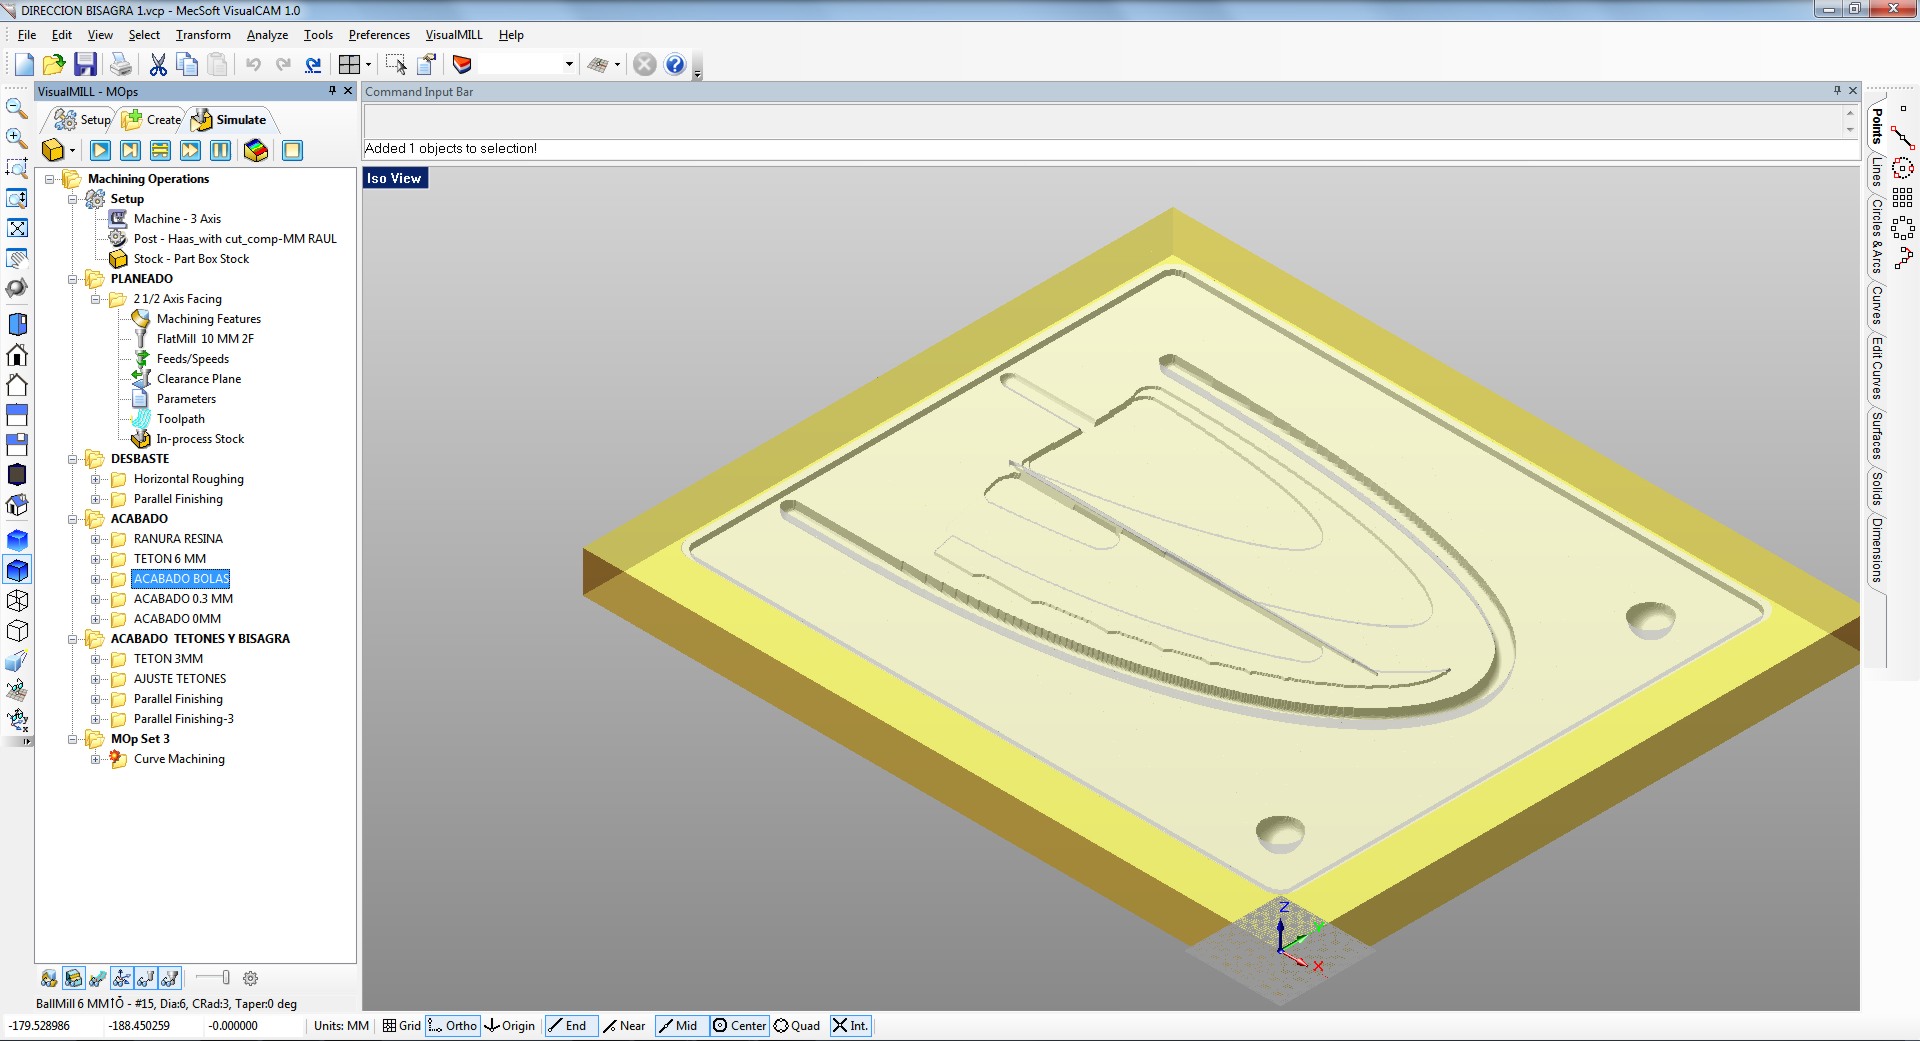Collapse the PLANEADO folder
This screenshot has width=1920, height=1041.
pos(73,279)
